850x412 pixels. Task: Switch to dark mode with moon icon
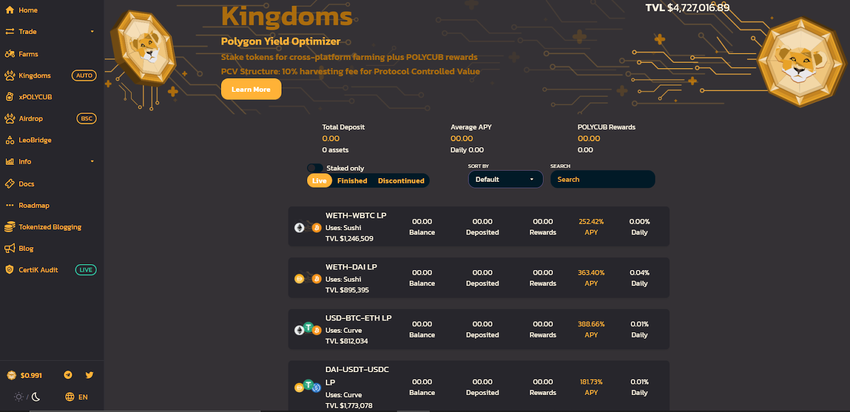coord(36,397)
